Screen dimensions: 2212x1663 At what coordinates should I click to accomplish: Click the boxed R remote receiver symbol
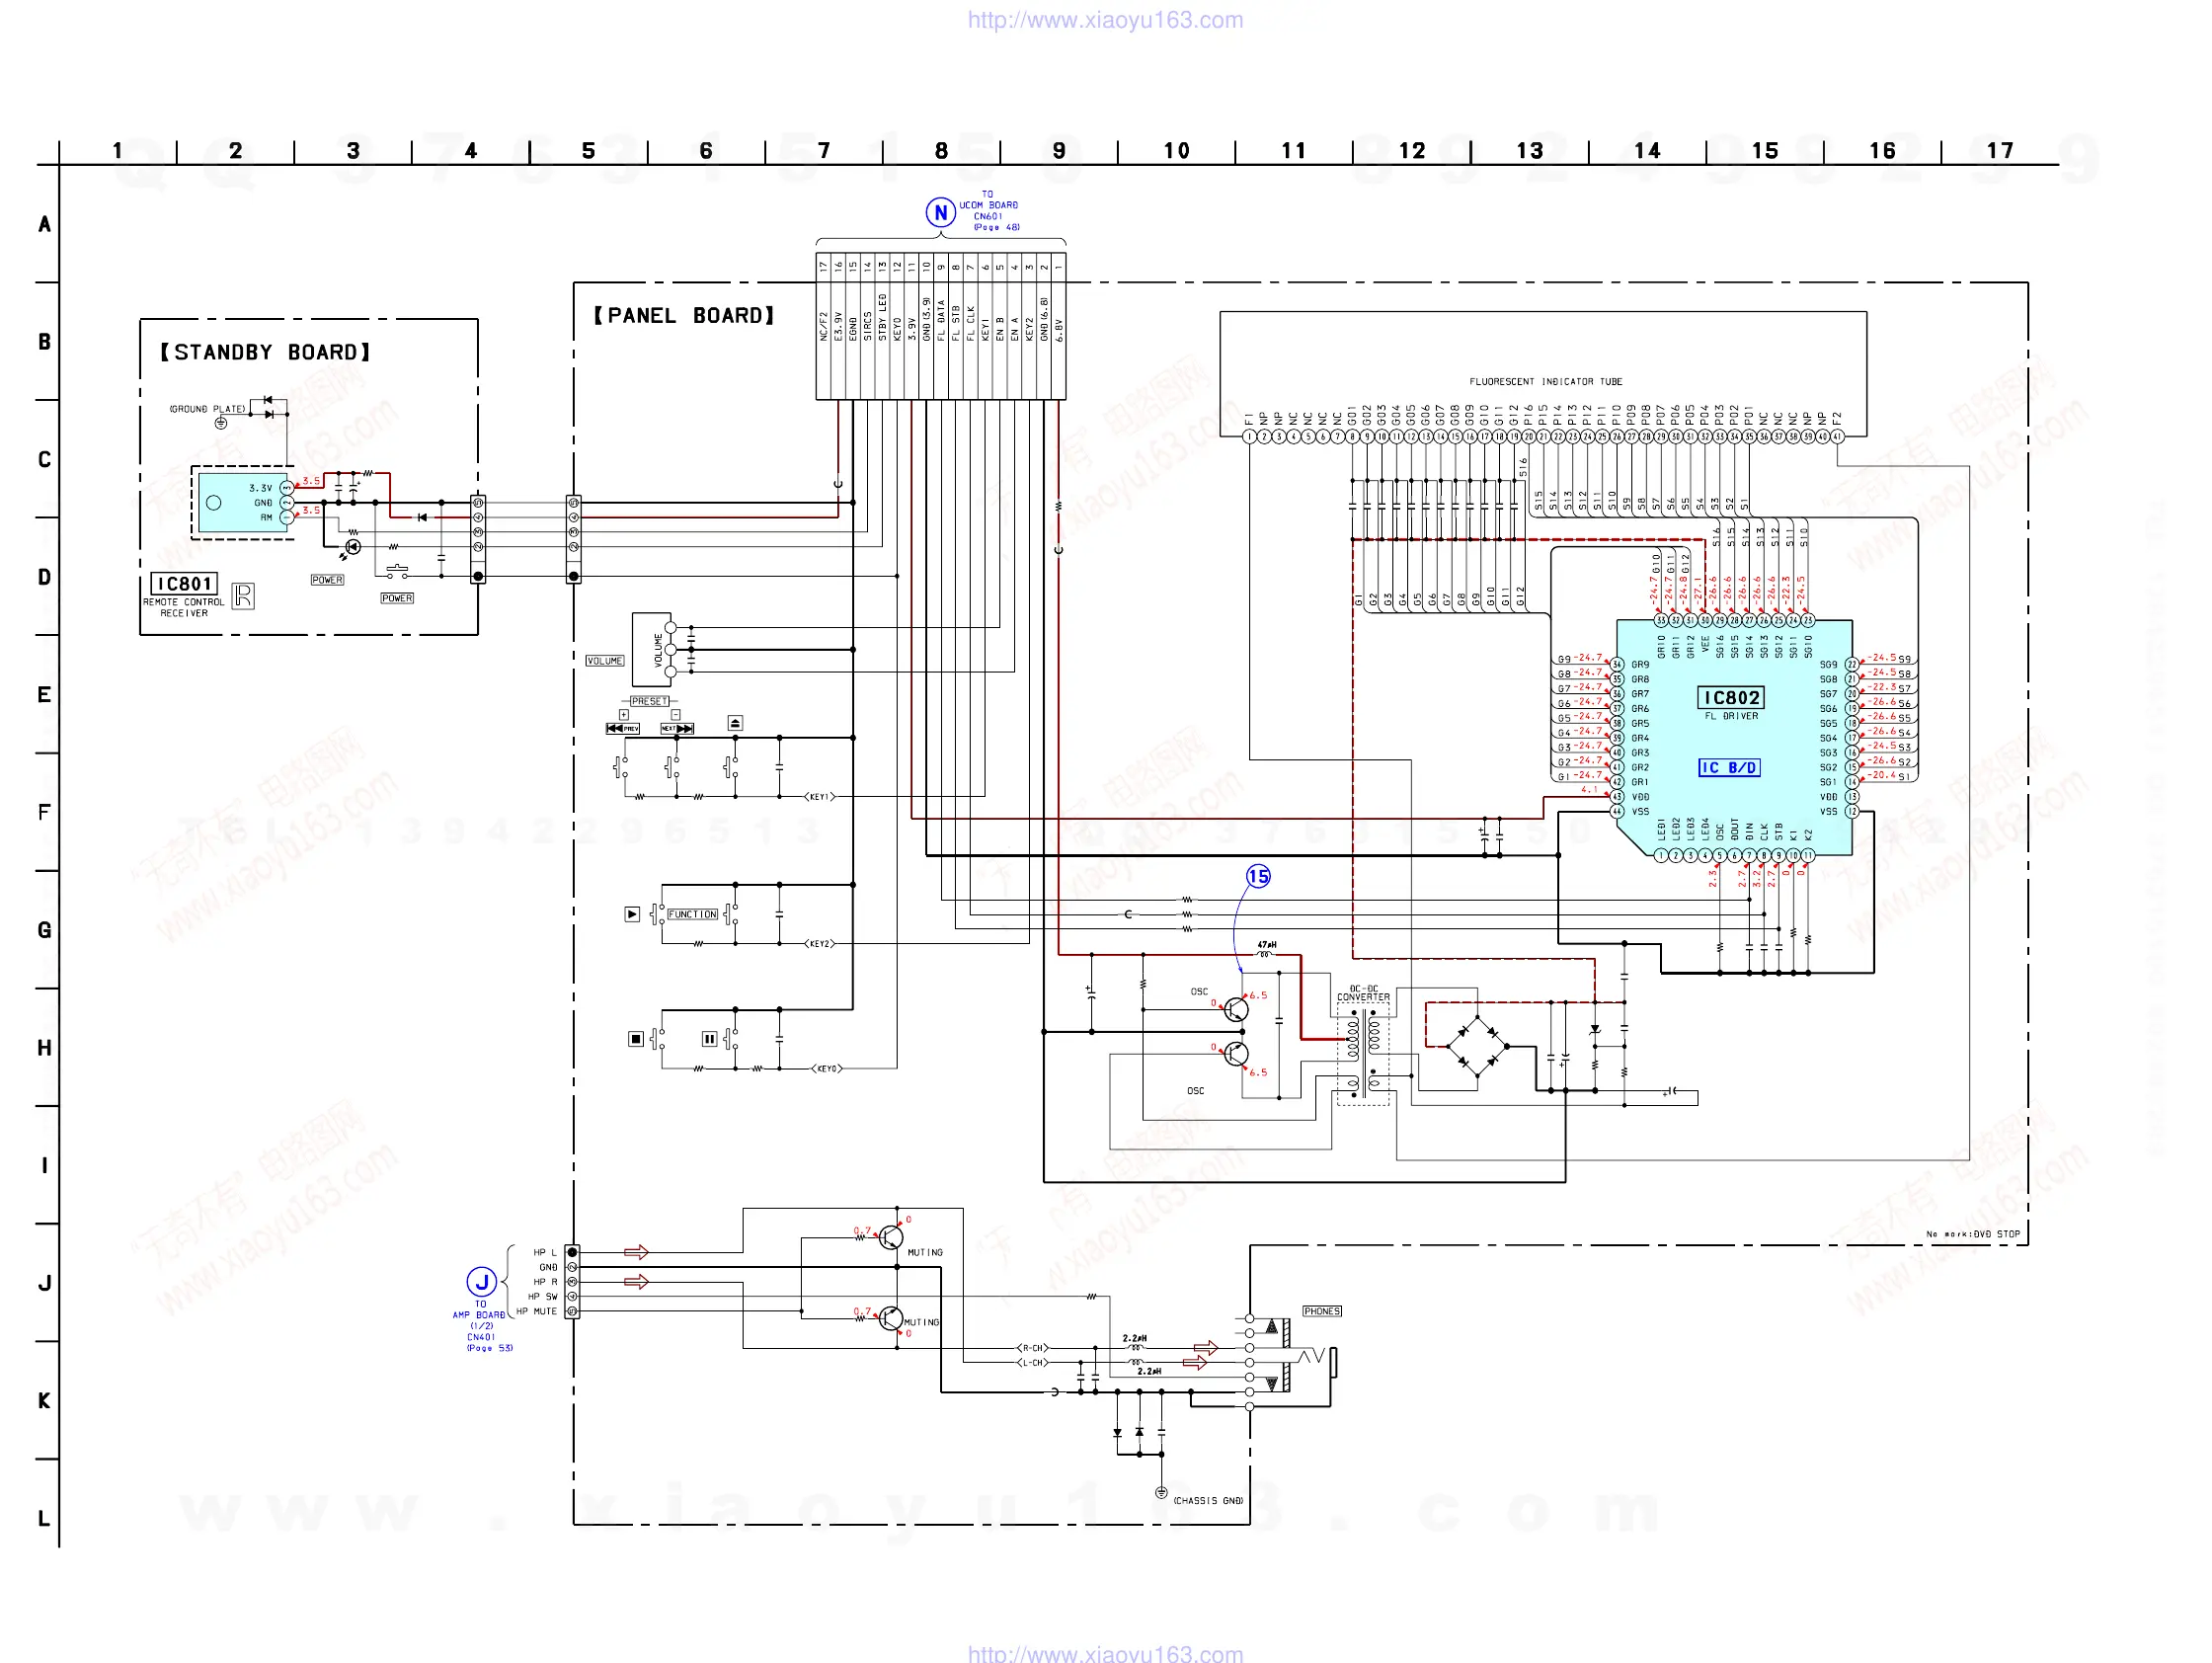click(243, 596)
